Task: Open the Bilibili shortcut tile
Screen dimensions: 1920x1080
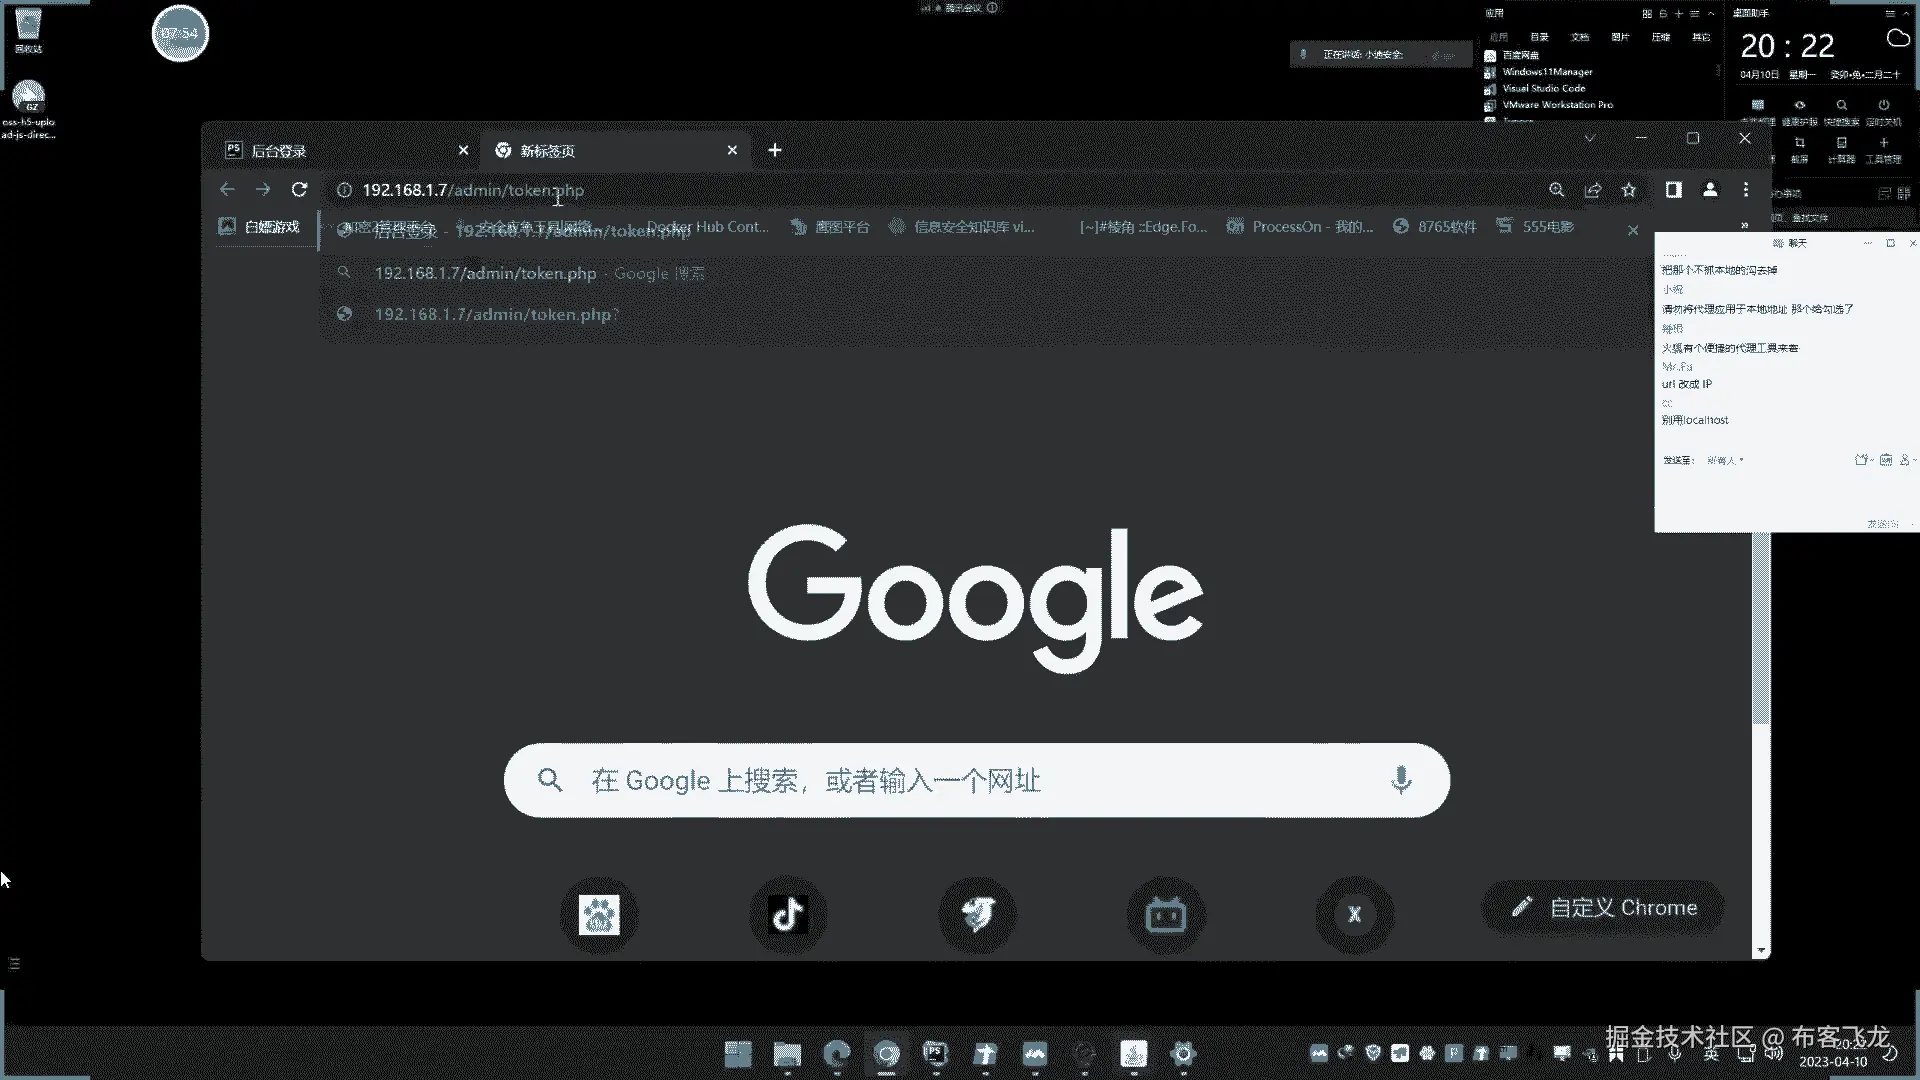Action: point(1165,914)
